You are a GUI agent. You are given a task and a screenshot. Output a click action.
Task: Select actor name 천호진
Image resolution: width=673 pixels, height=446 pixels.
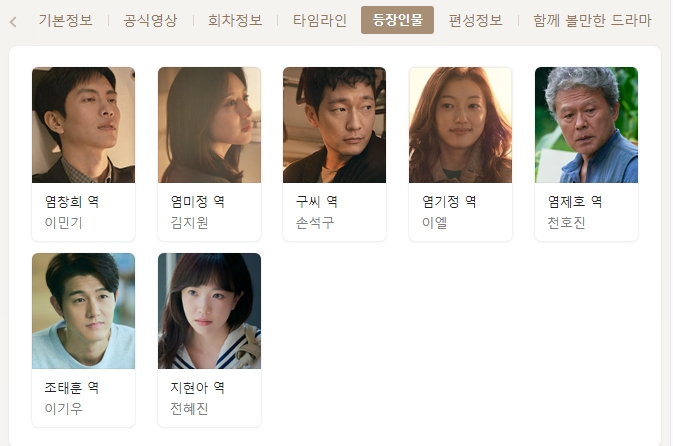coord(567,223)
